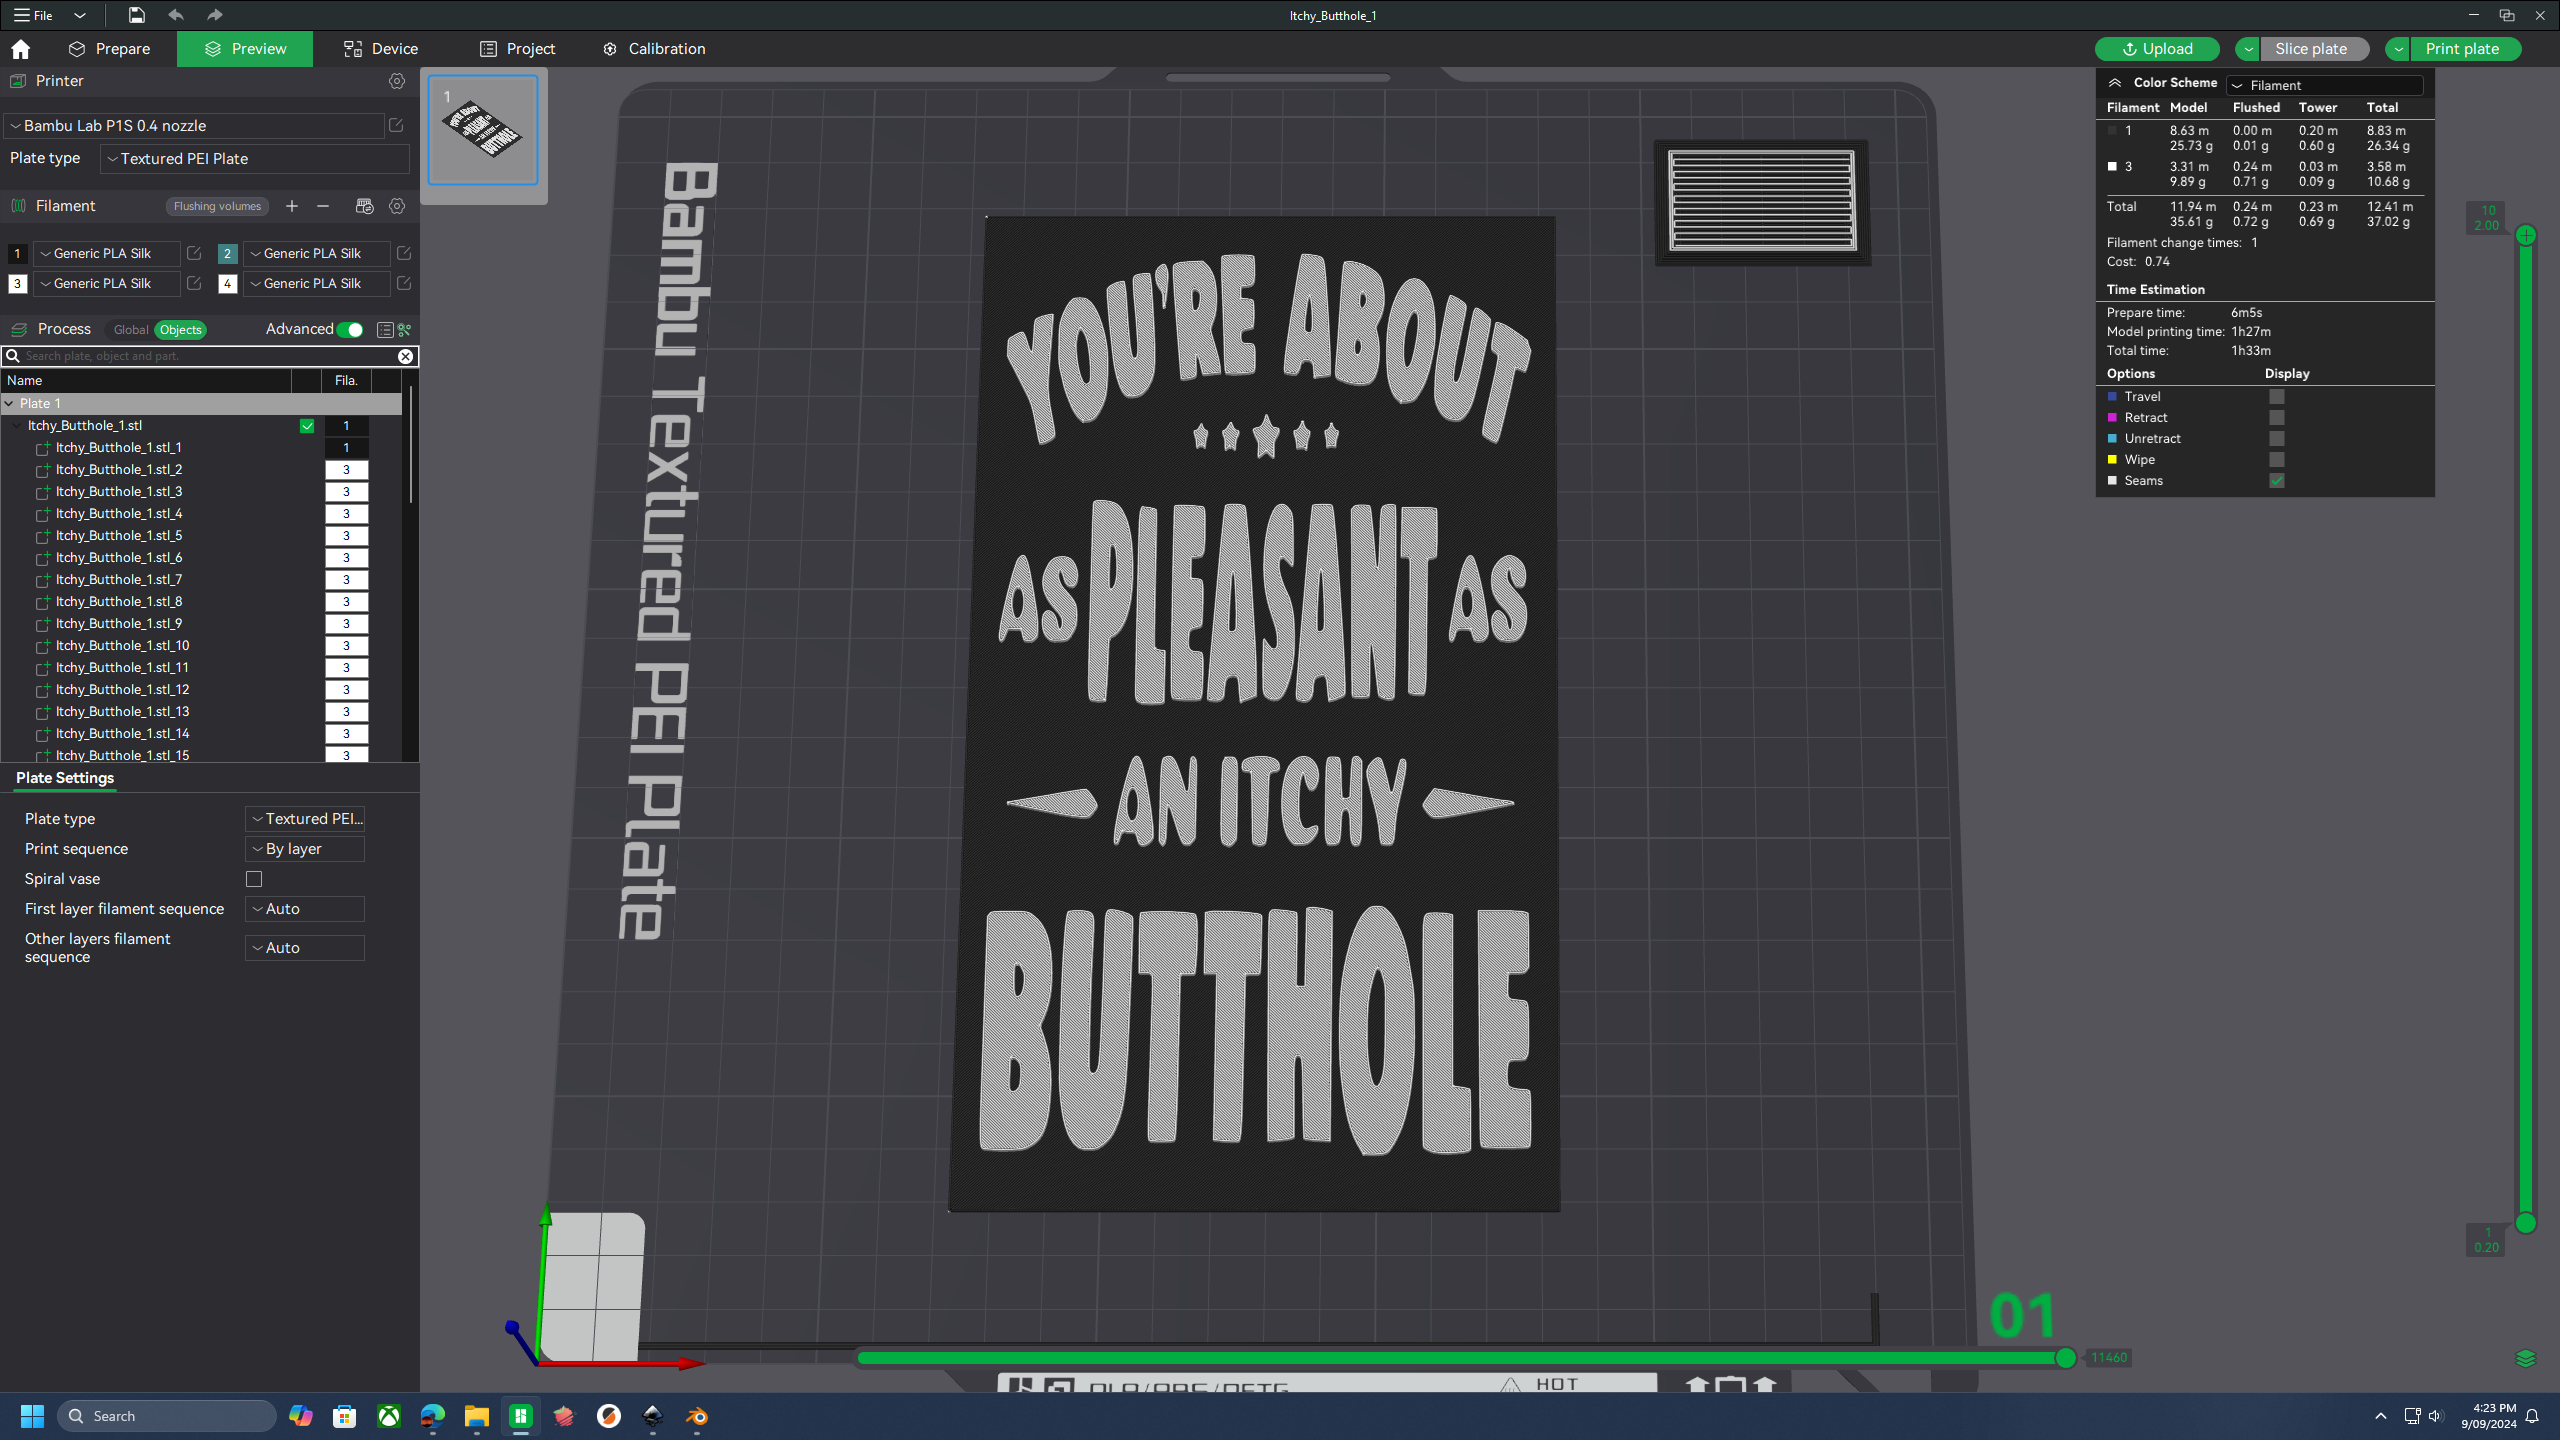Switch process scope to Global
Screen dimensions: 2560x1440
[130, 330]
